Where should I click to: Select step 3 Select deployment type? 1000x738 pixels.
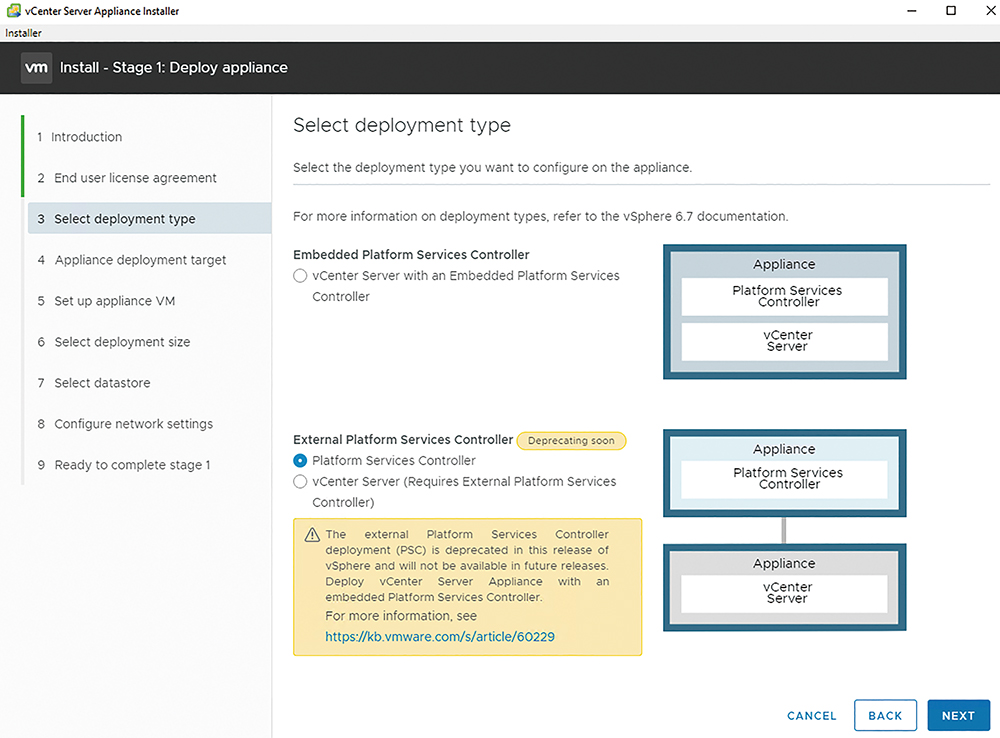pos(149,219)
